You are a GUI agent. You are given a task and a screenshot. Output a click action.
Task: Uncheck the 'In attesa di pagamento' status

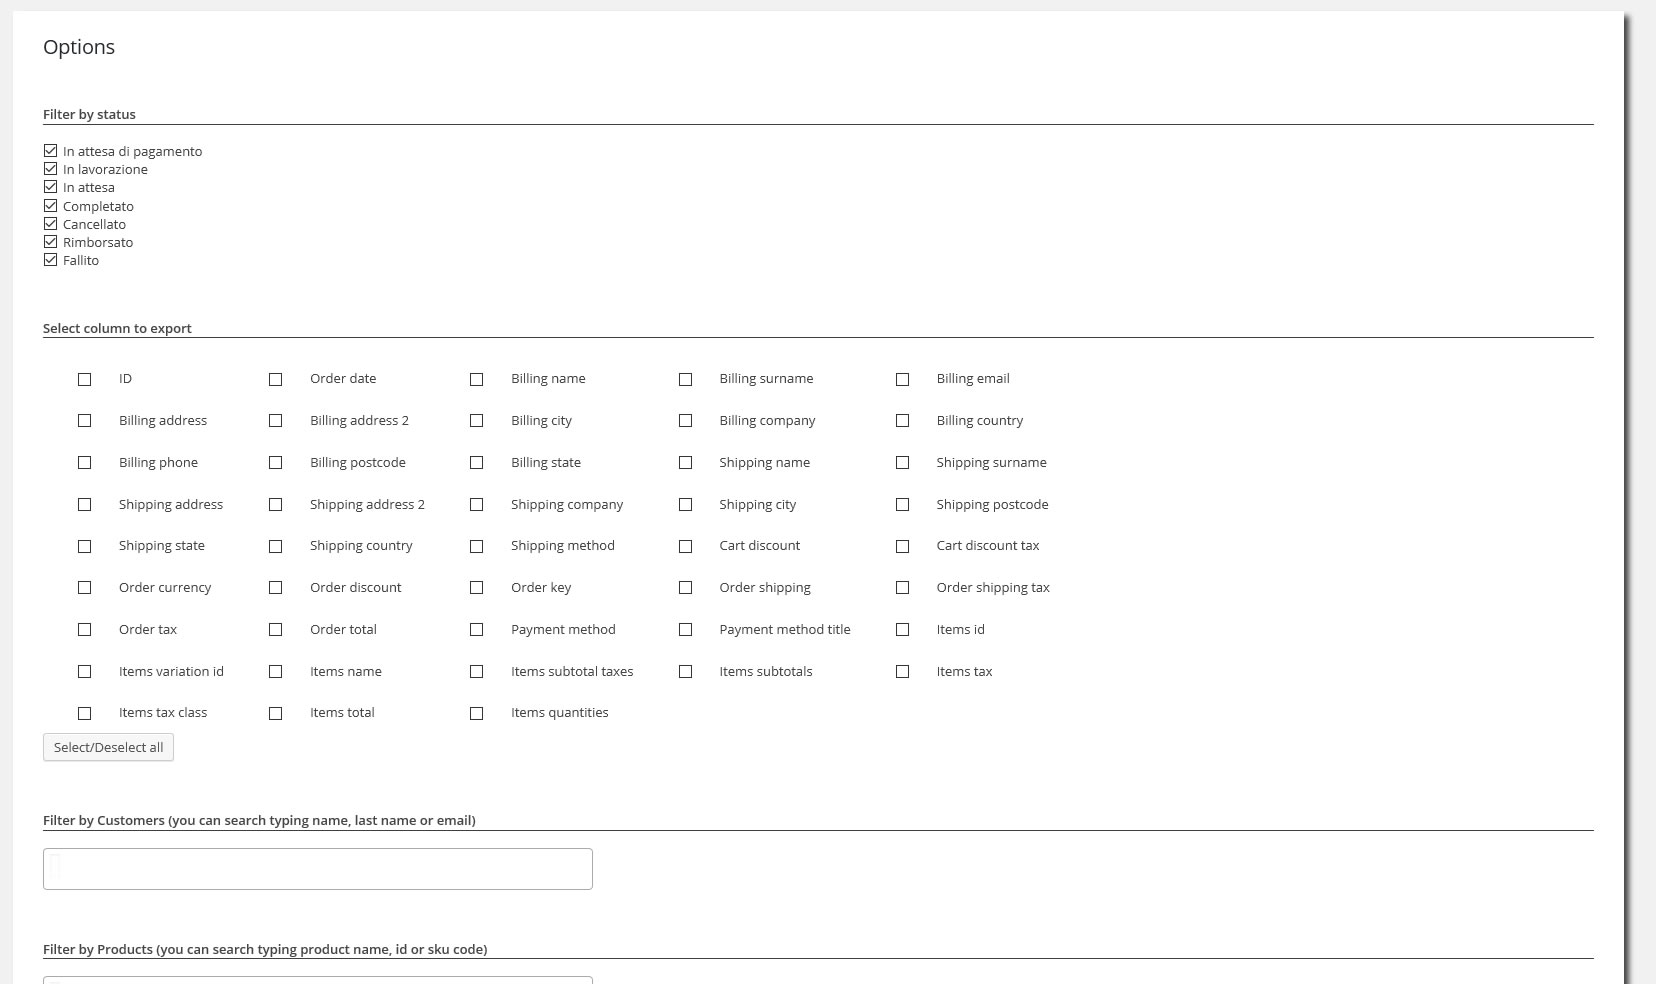(51, 151)
